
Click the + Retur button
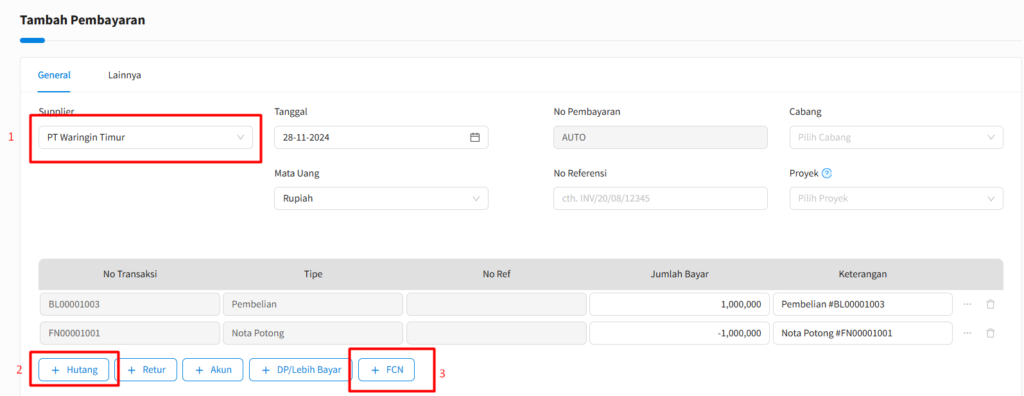point(146,370)
